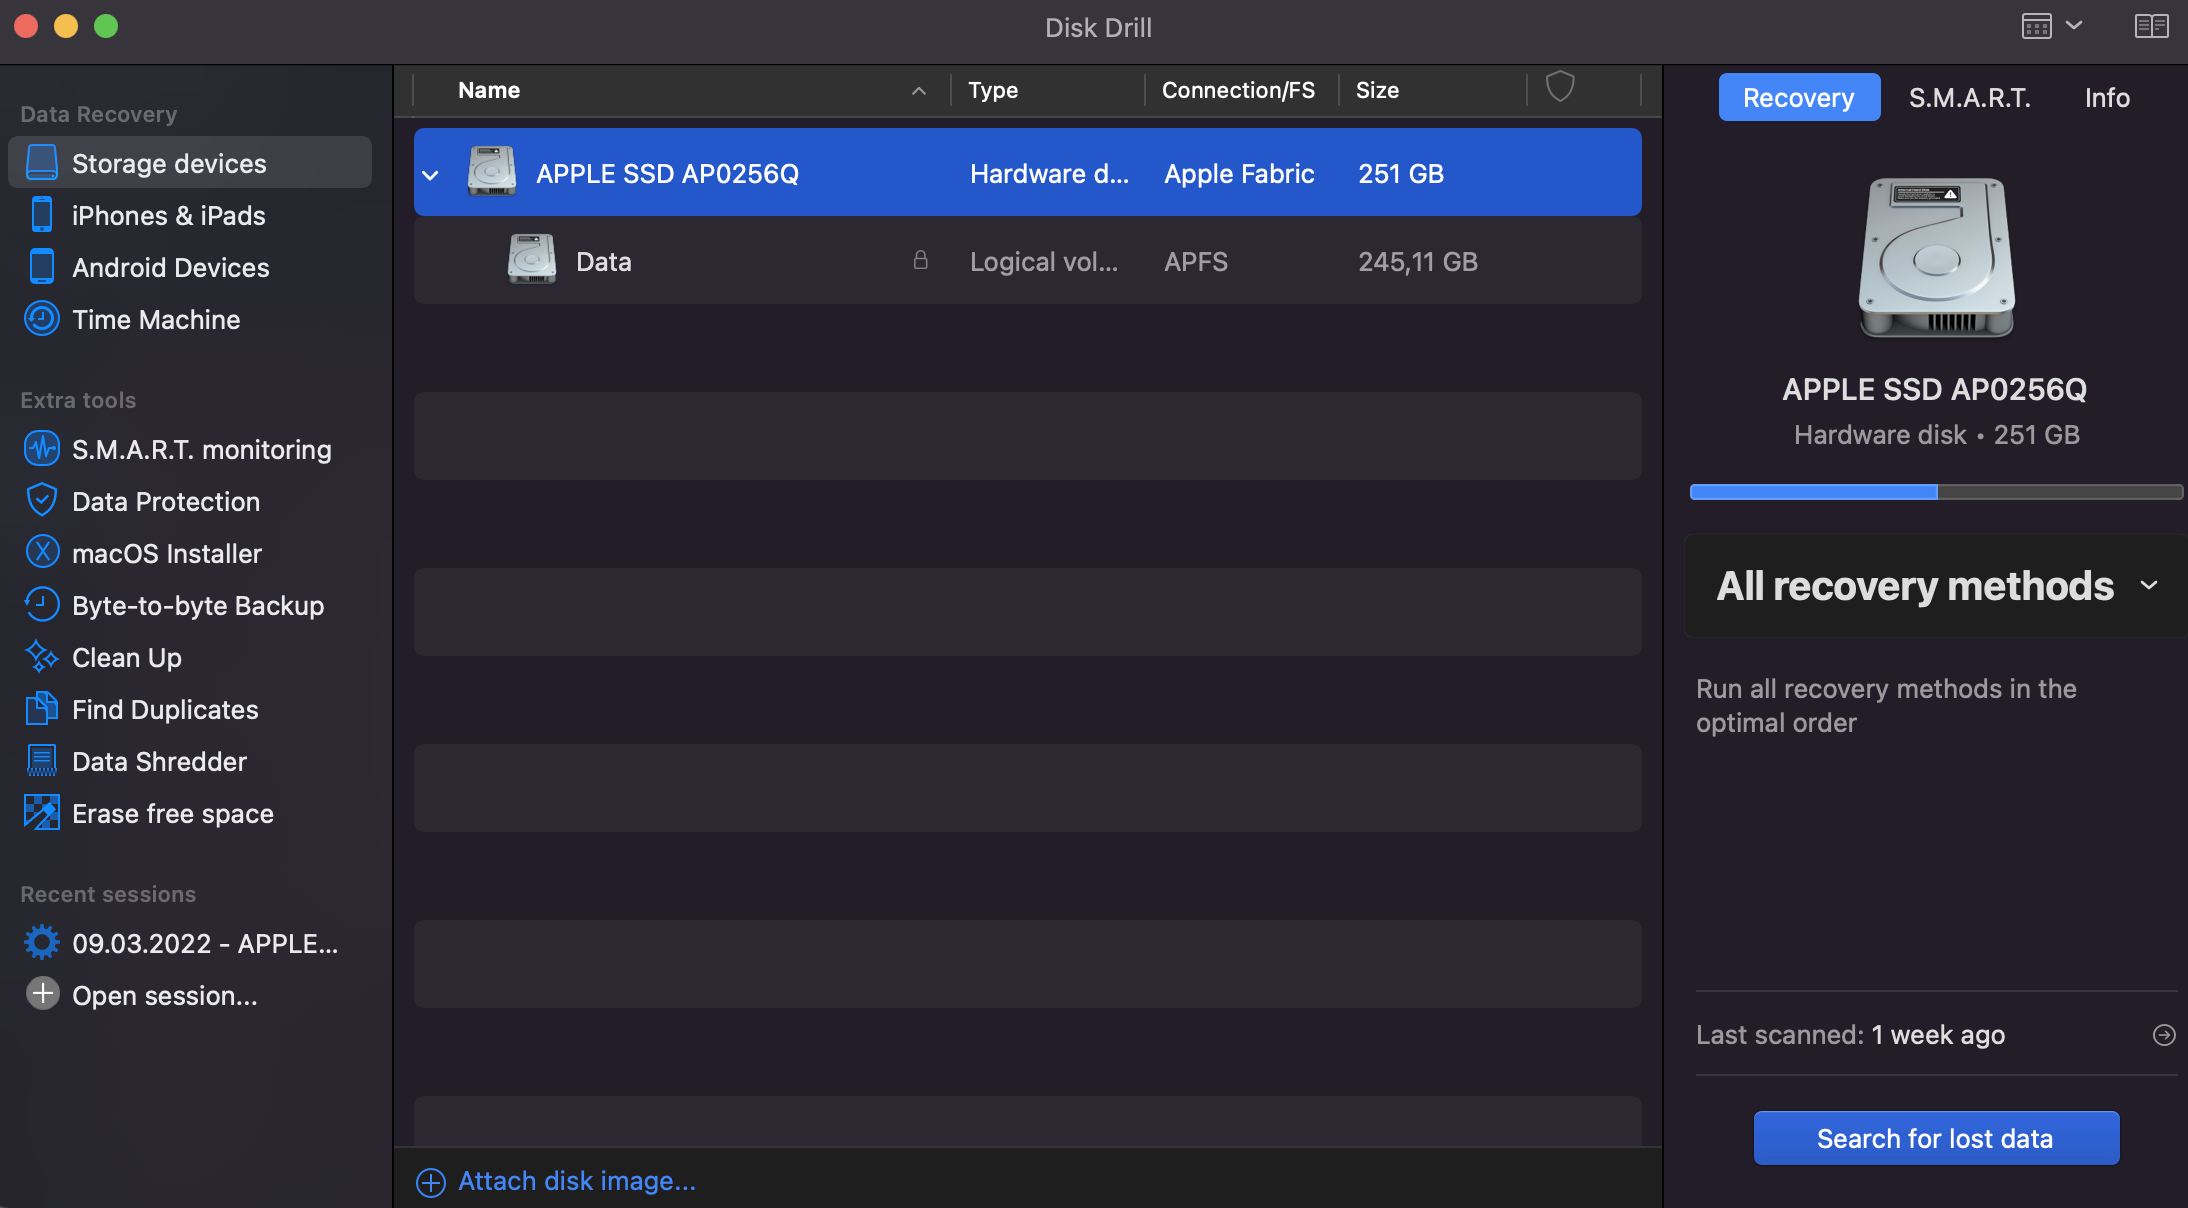This screenshot has height=1208, width=2188.
Task: Click the macOS Installer icon
Action: [x=40, y=552]
